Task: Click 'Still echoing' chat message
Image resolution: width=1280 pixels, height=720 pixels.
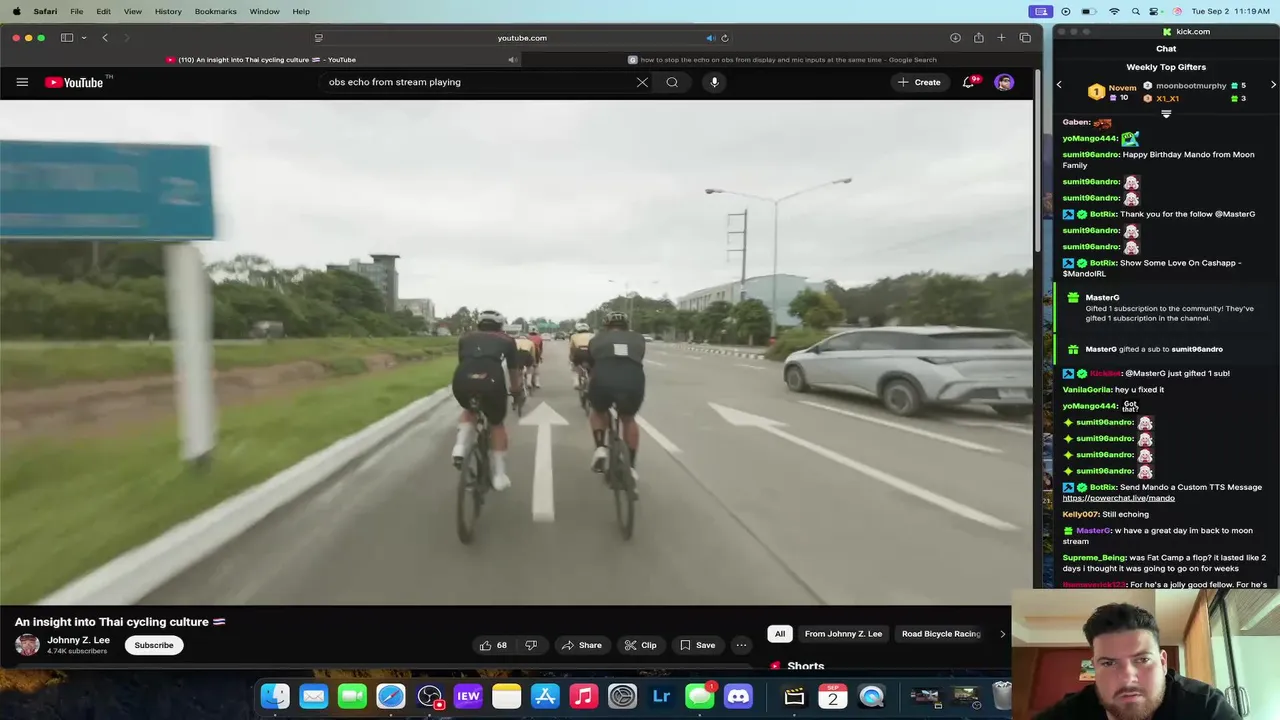Action: [x=1125, y=514]
